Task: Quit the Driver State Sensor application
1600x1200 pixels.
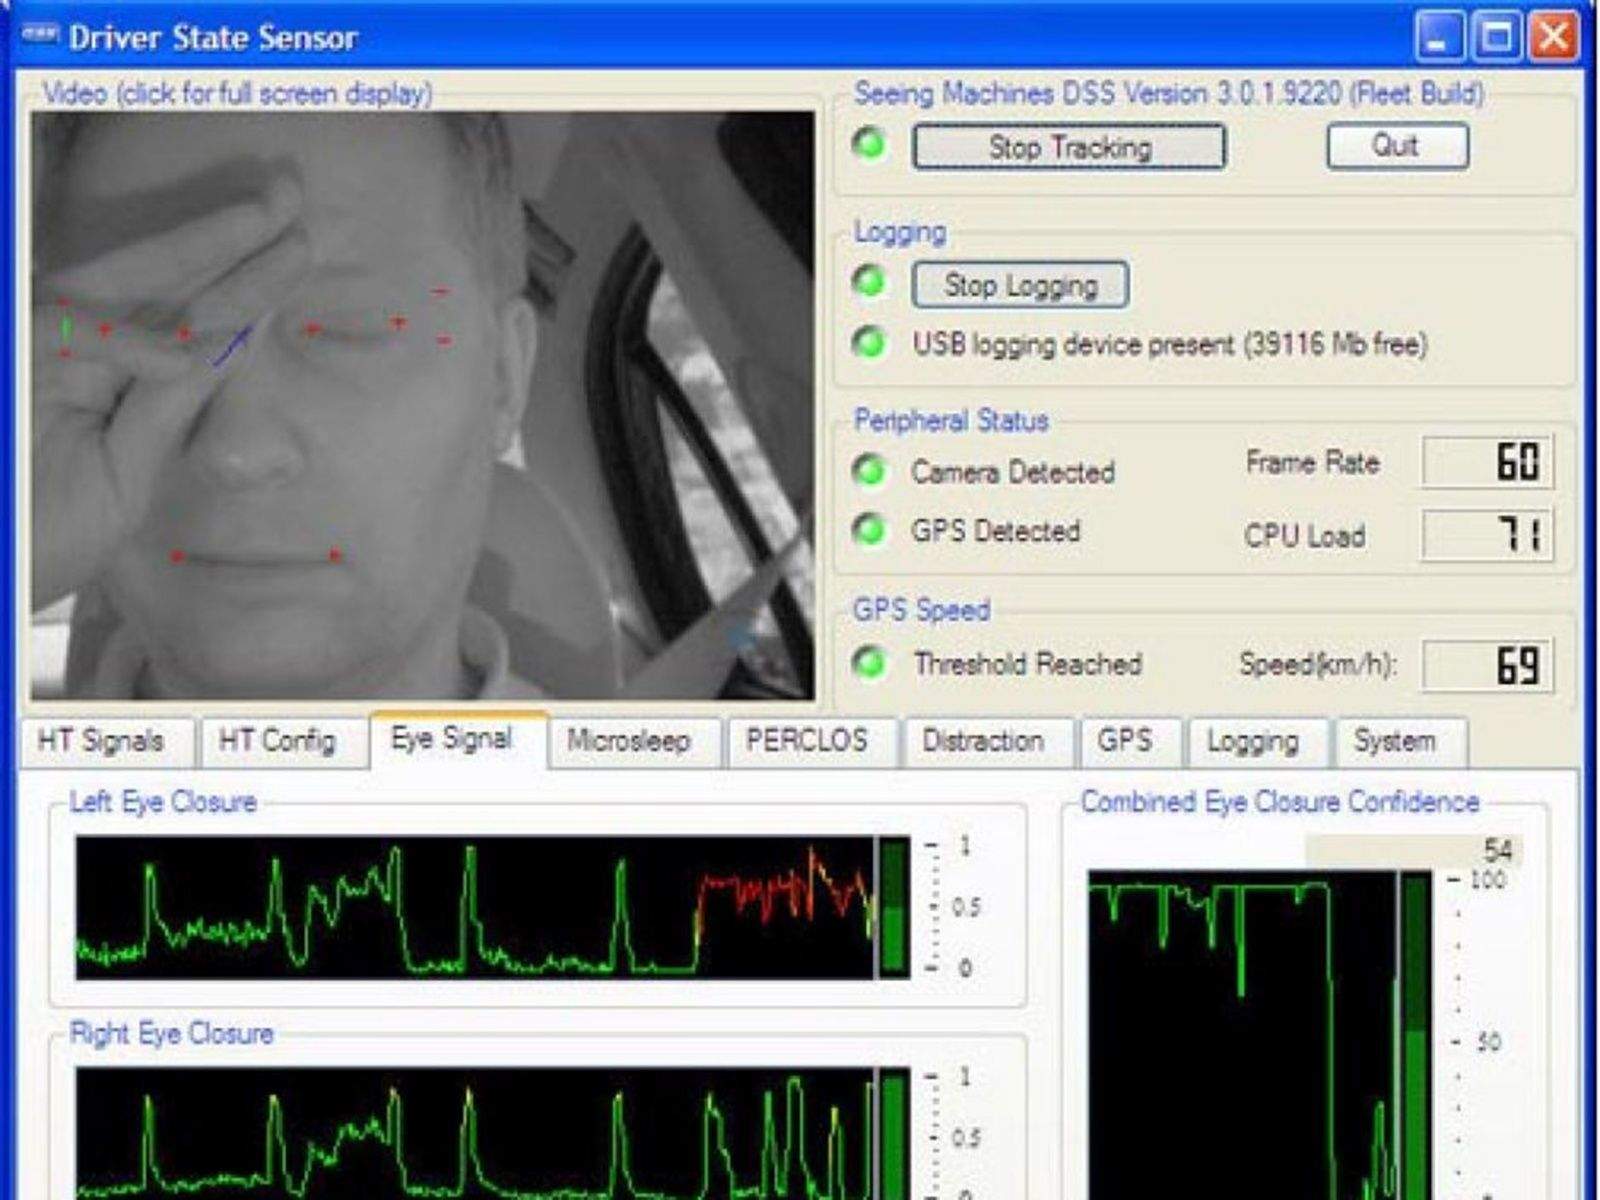Action: (1396, 146)
